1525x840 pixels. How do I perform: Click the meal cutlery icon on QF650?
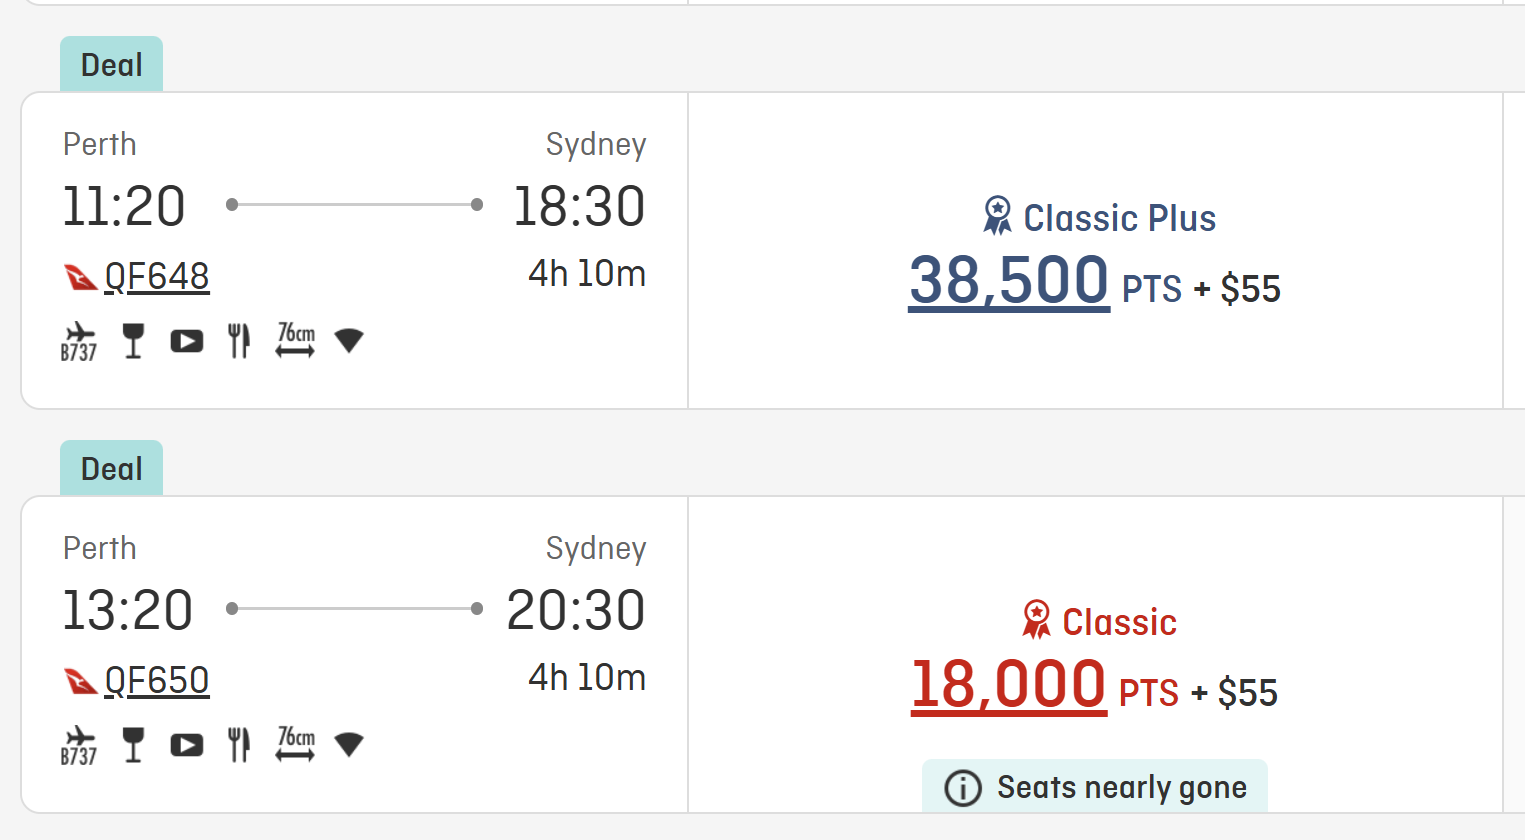[239, 745]
